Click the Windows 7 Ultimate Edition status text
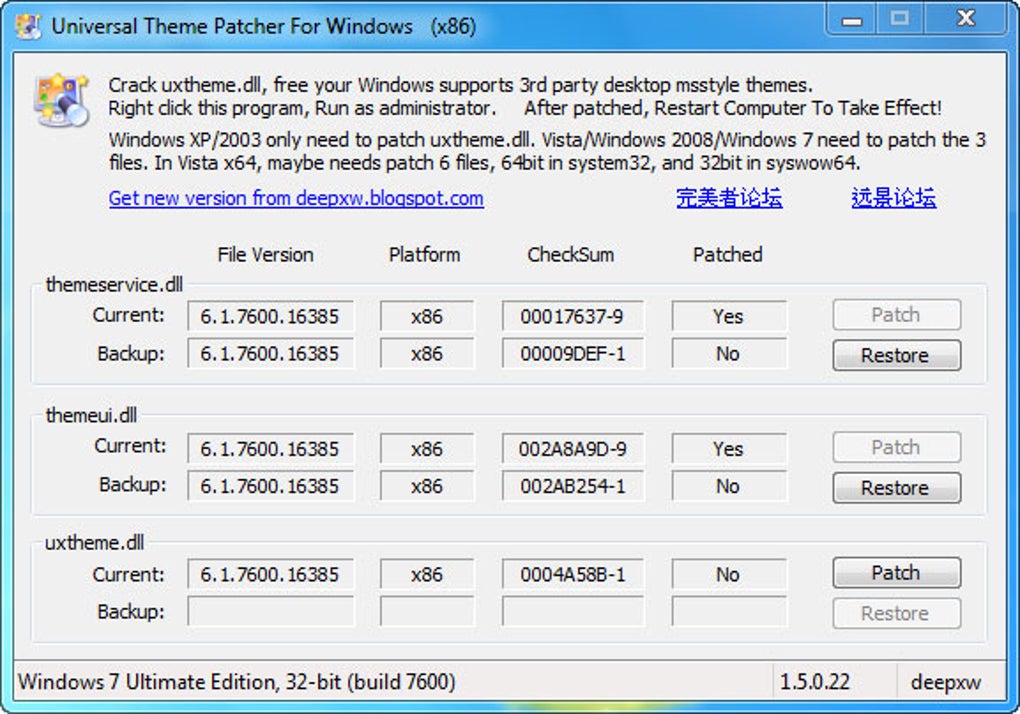The width and height of the screenshot is (1020, 714). click(237, 681)
